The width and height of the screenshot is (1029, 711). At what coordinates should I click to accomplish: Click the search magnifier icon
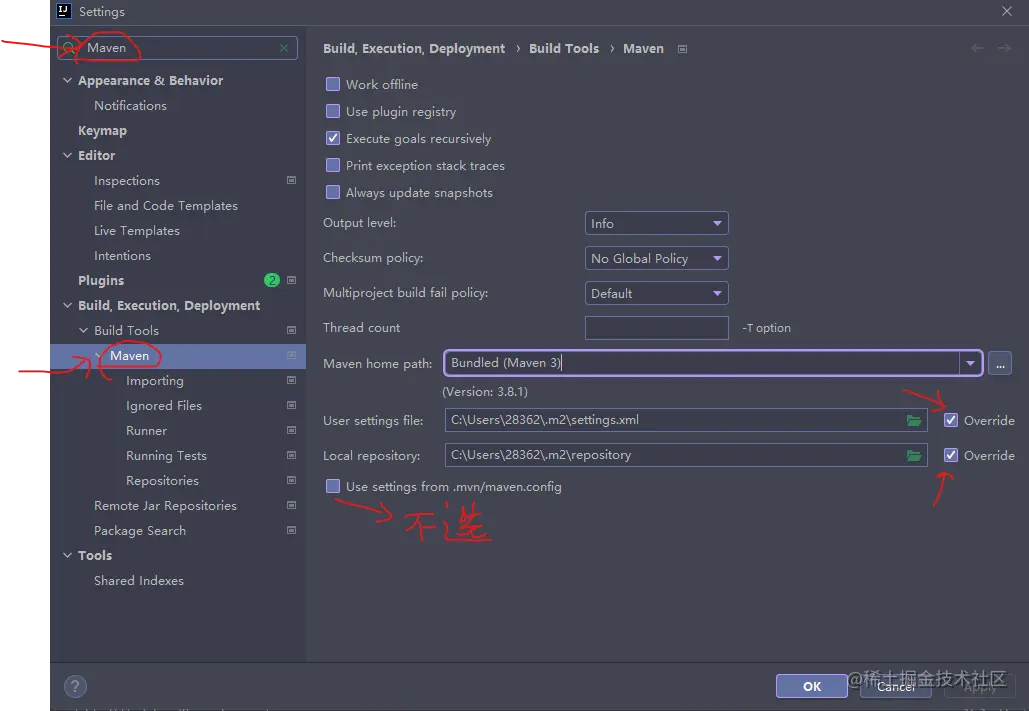[x=69, y=48]
